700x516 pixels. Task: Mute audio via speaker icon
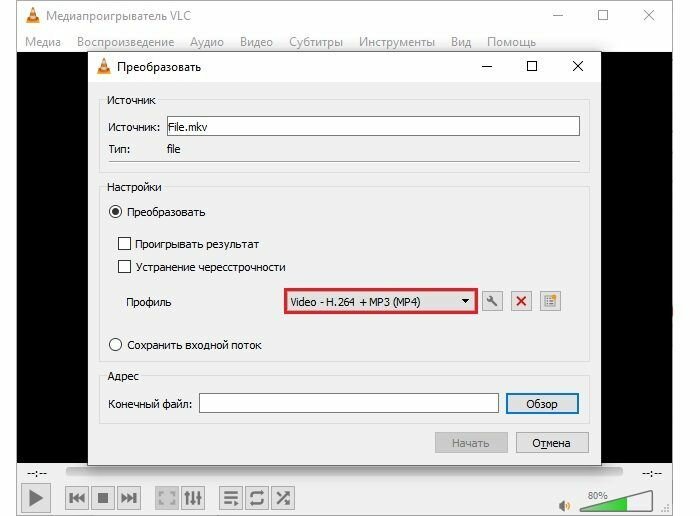pos(564,506)
